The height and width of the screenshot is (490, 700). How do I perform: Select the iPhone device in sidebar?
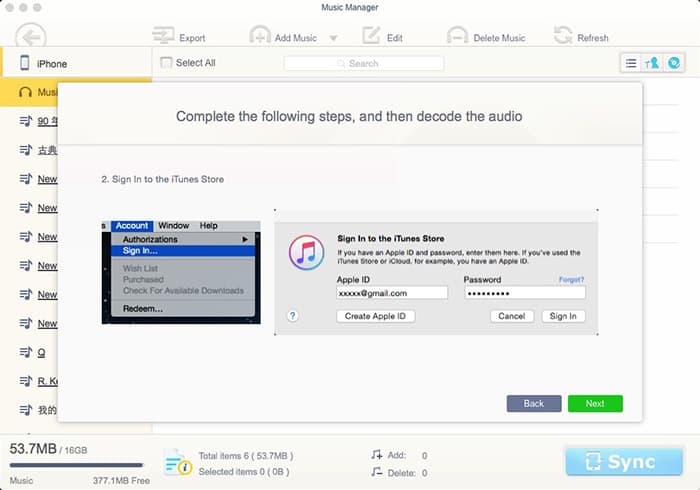coord(76,63)
